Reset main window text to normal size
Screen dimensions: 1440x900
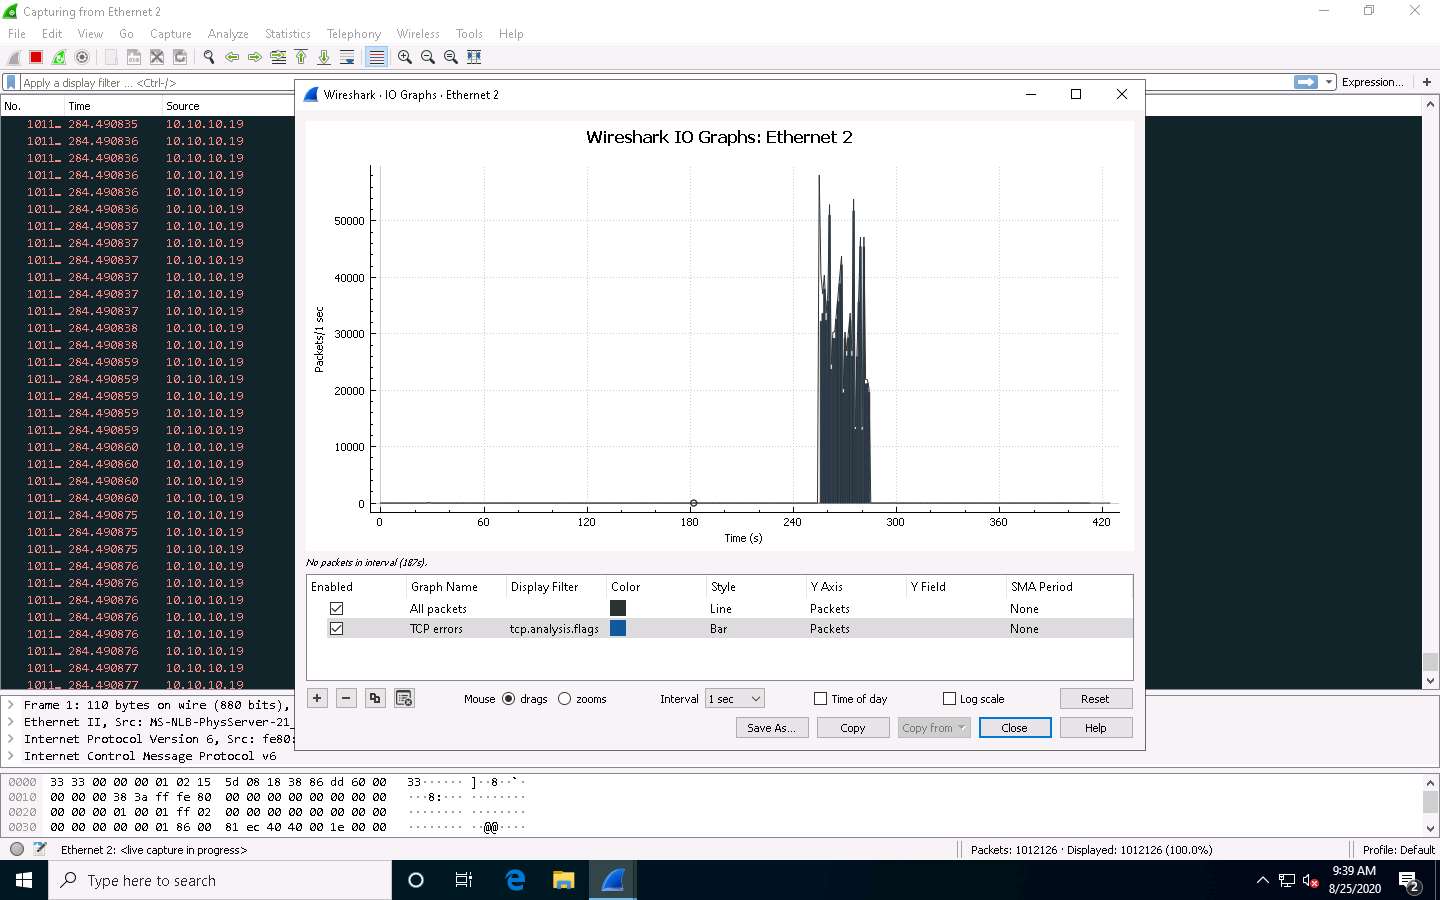pos(450,57)
